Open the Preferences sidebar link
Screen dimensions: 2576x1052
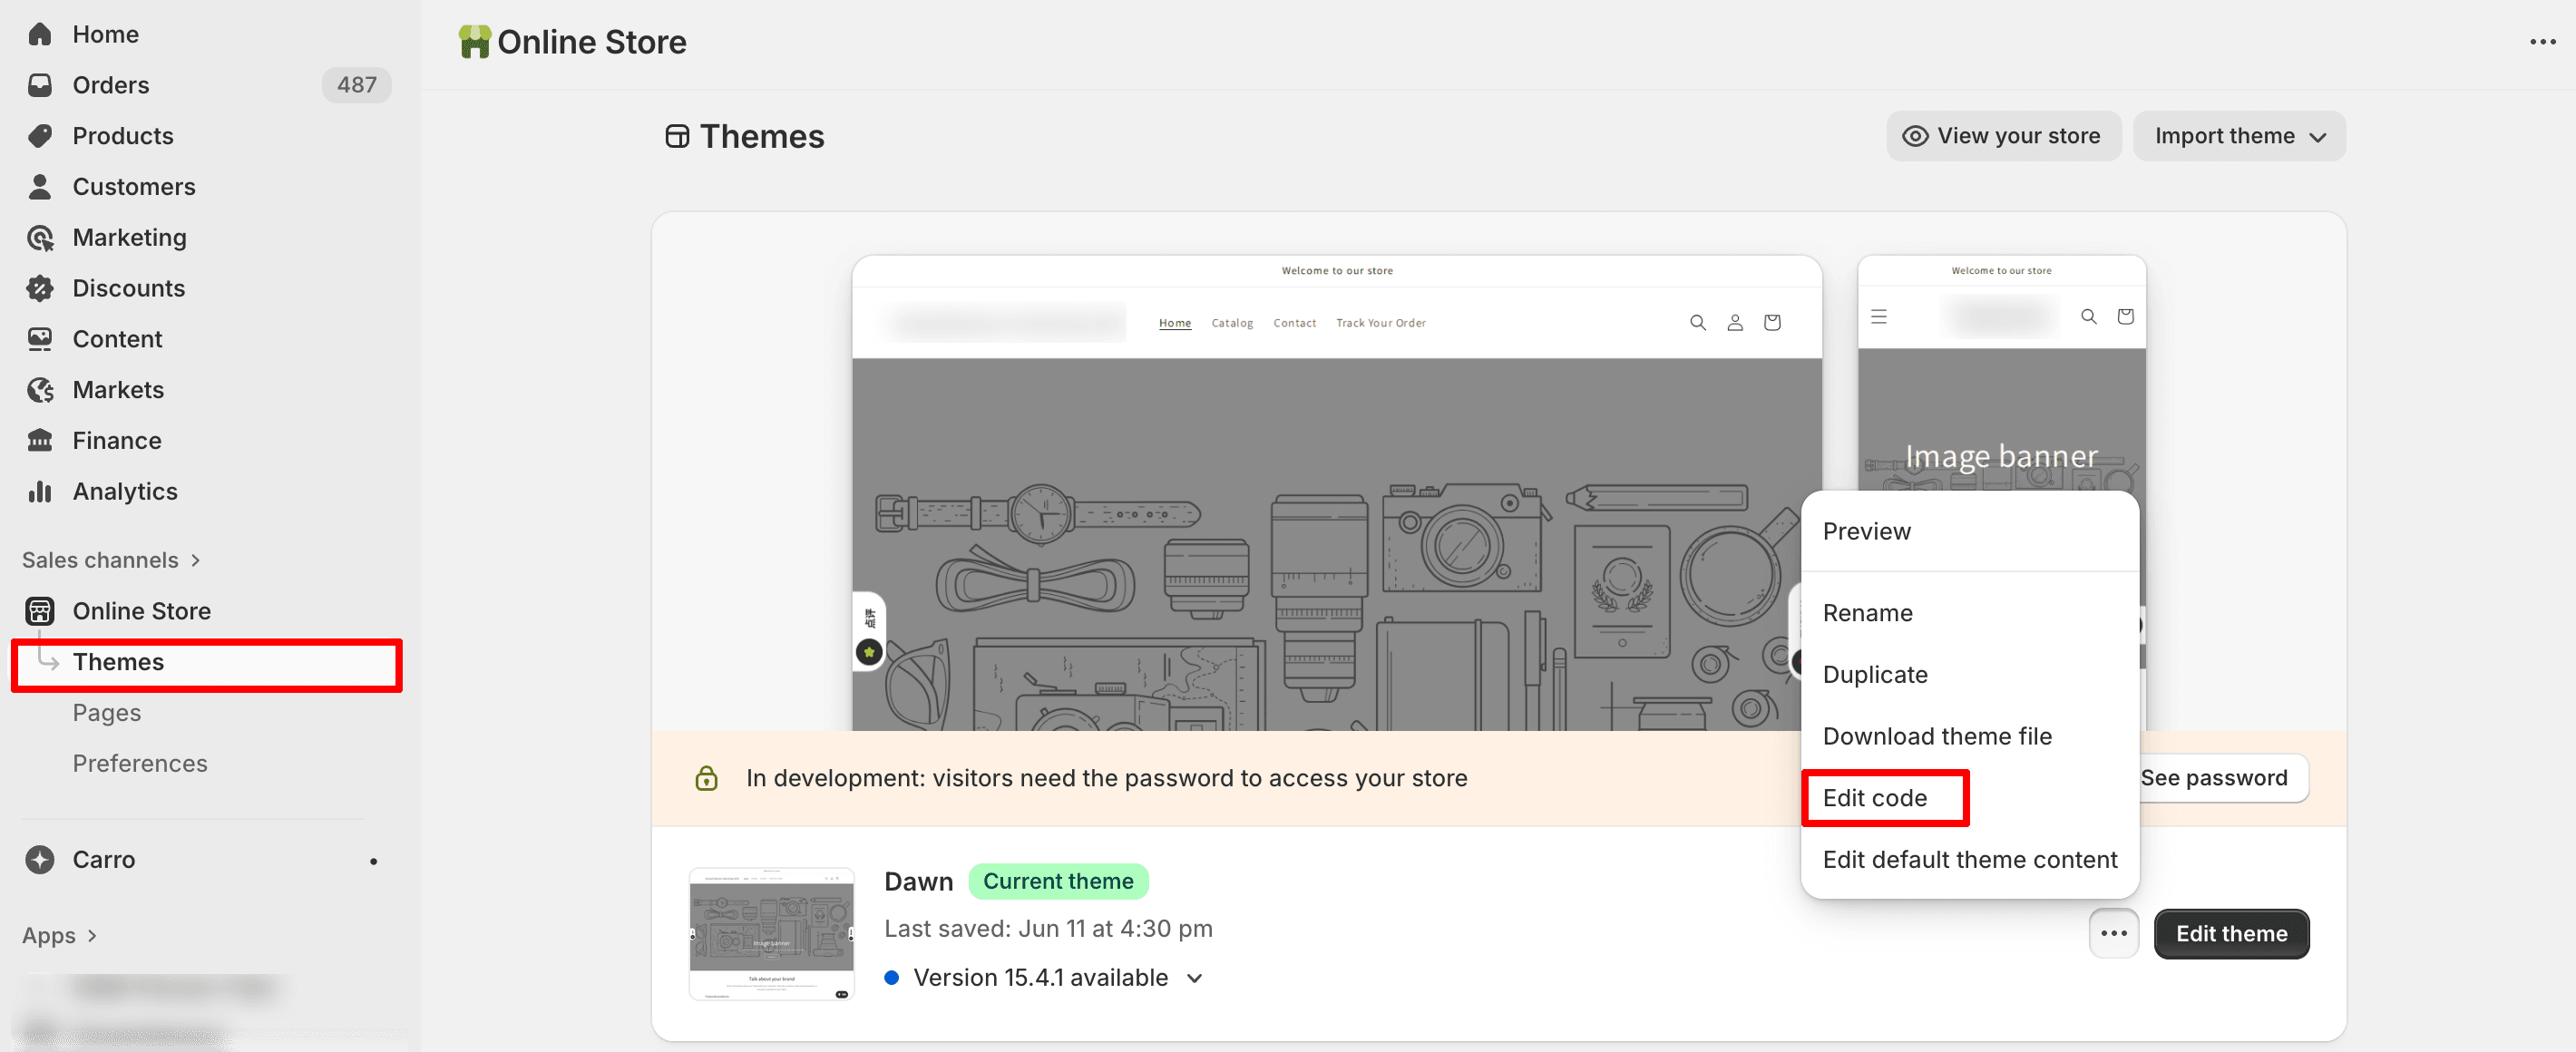[x=140, y=764]
